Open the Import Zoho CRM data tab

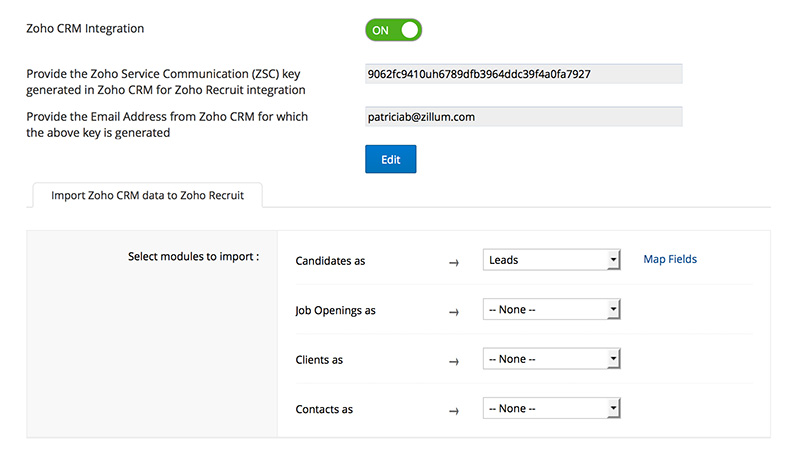click(x=149, y=195)
